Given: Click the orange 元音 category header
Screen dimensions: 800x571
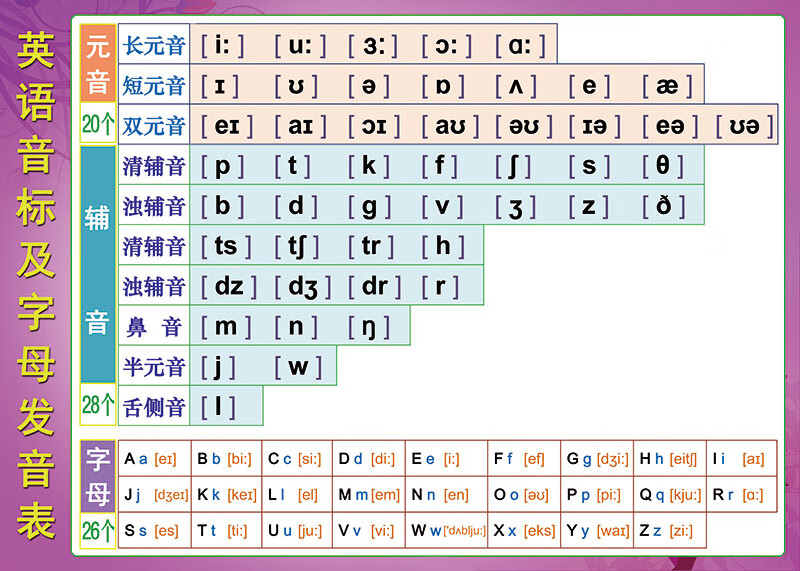Looking at the screenshot, I should 97,64.
